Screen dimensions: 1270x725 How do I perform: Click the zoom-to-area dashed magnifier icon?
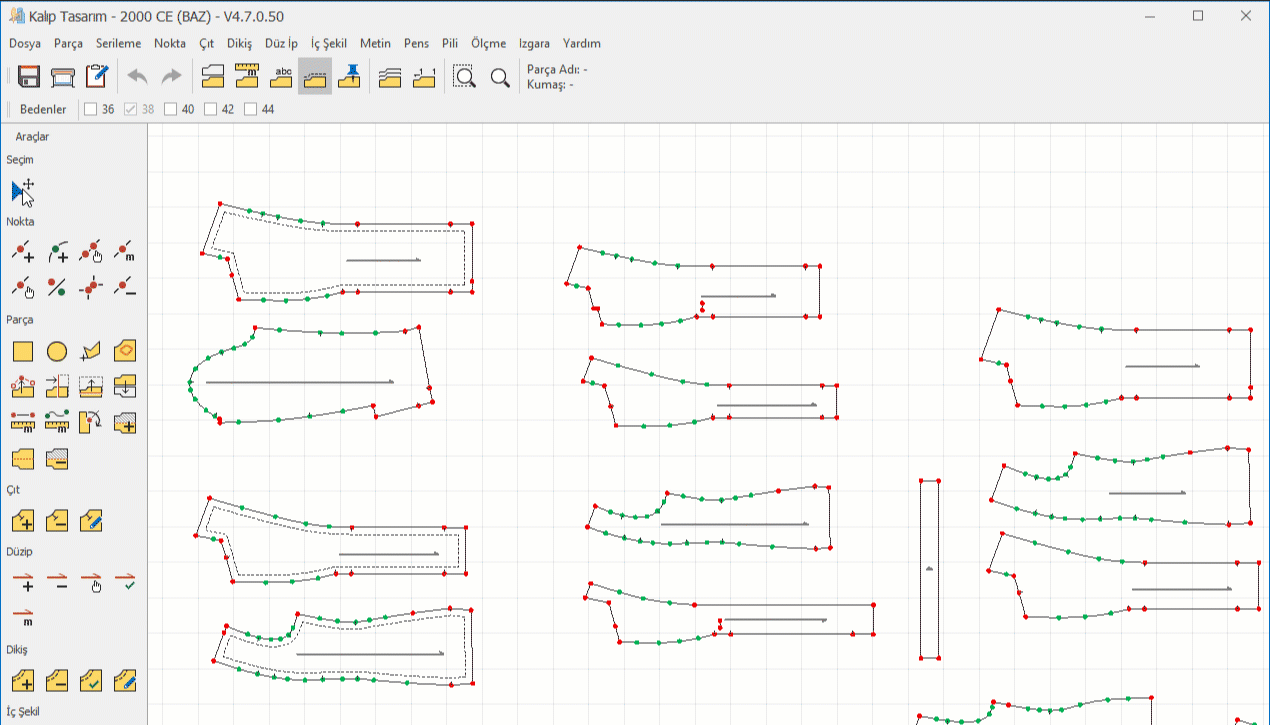pos(464,77)
